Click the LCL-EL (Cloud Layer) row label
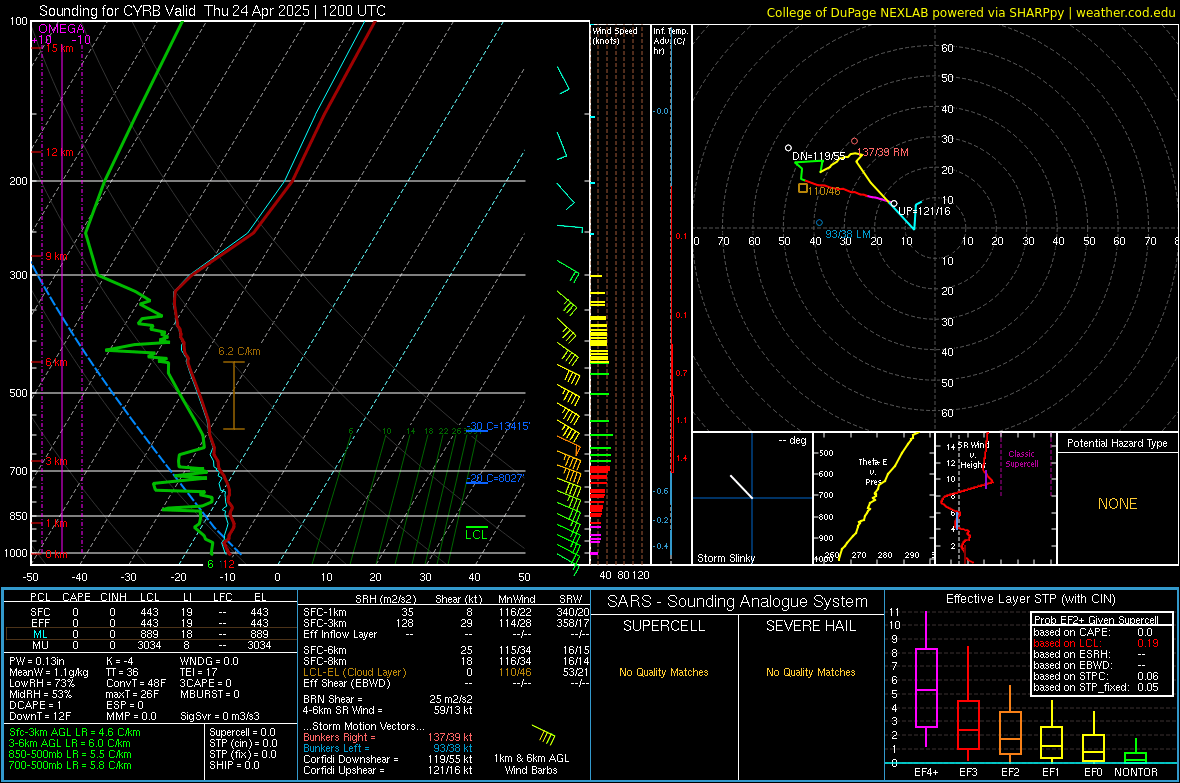 pos(354,672)
